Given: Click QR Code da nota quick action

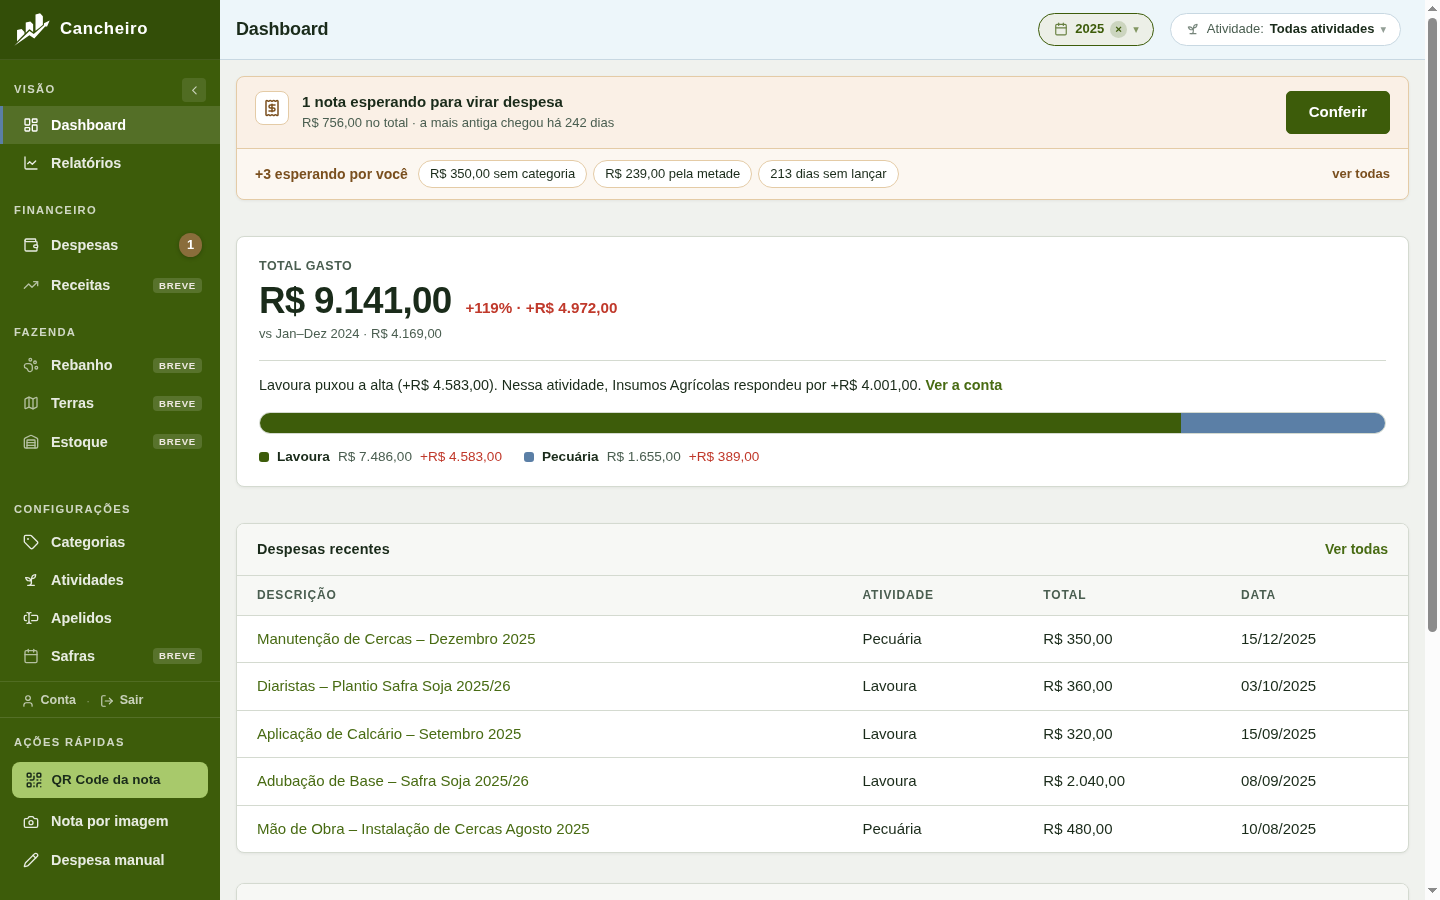Looking at the screenshot, I should [110, 780].
